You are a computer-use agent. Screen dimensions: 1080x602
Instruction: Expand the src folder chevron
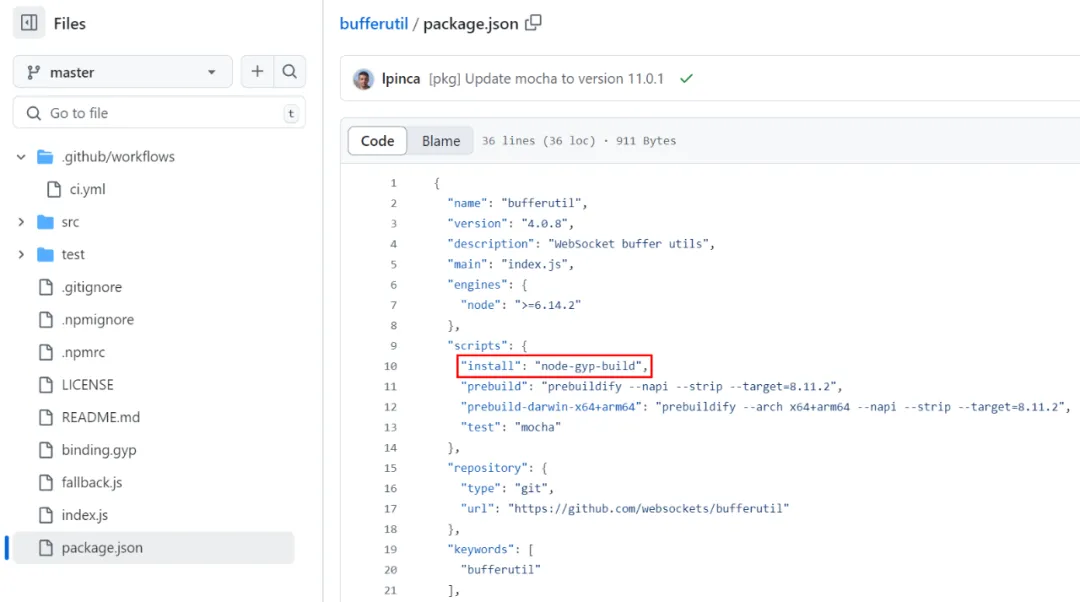click(21, 222)
